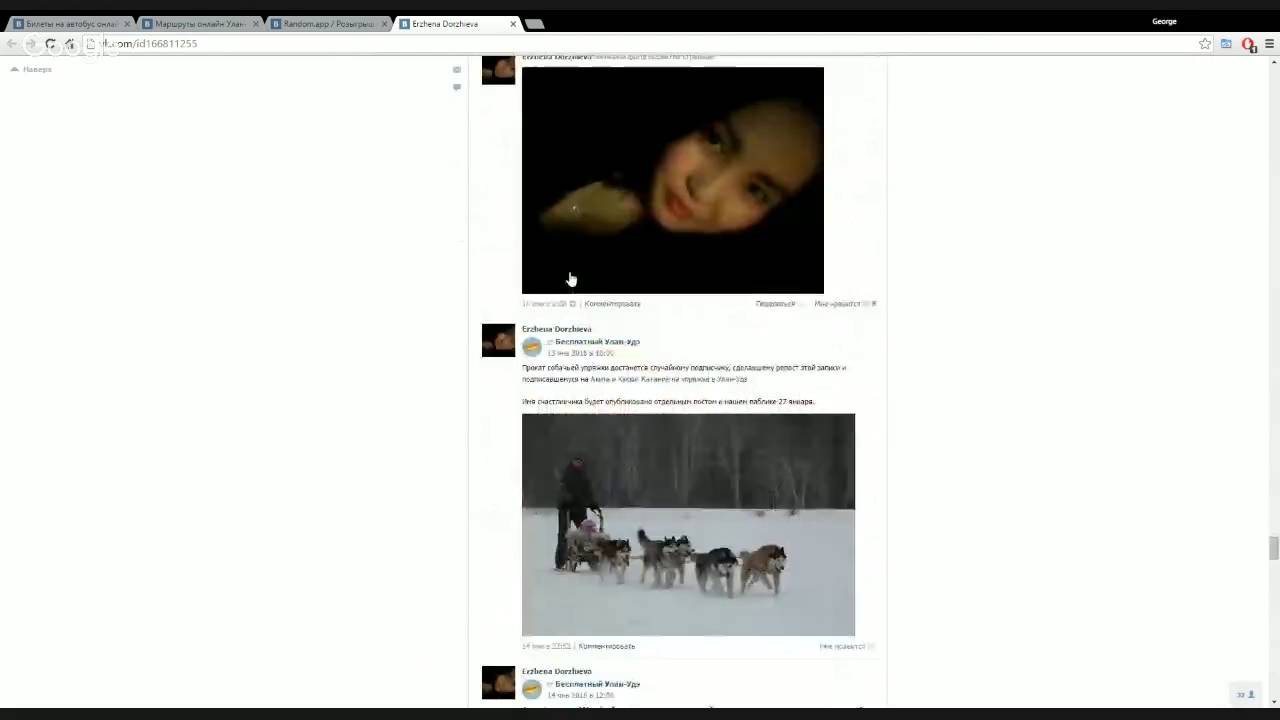Image resolution: width=1280 pixels, height=720 pixels.
Task: Open 'Erzhena Dorzhieva' name on the dog sled post
Action: tap(557, 329)
